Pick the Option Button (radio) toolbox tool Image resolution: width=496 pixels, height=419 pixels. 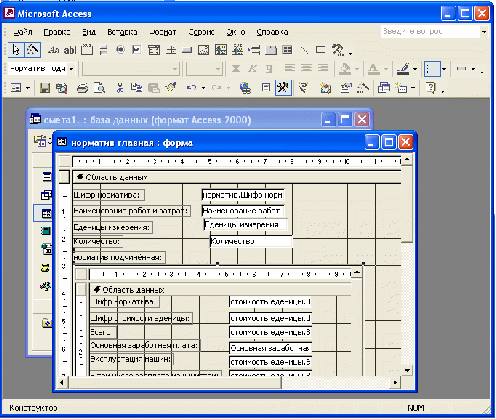click(120, 50)
